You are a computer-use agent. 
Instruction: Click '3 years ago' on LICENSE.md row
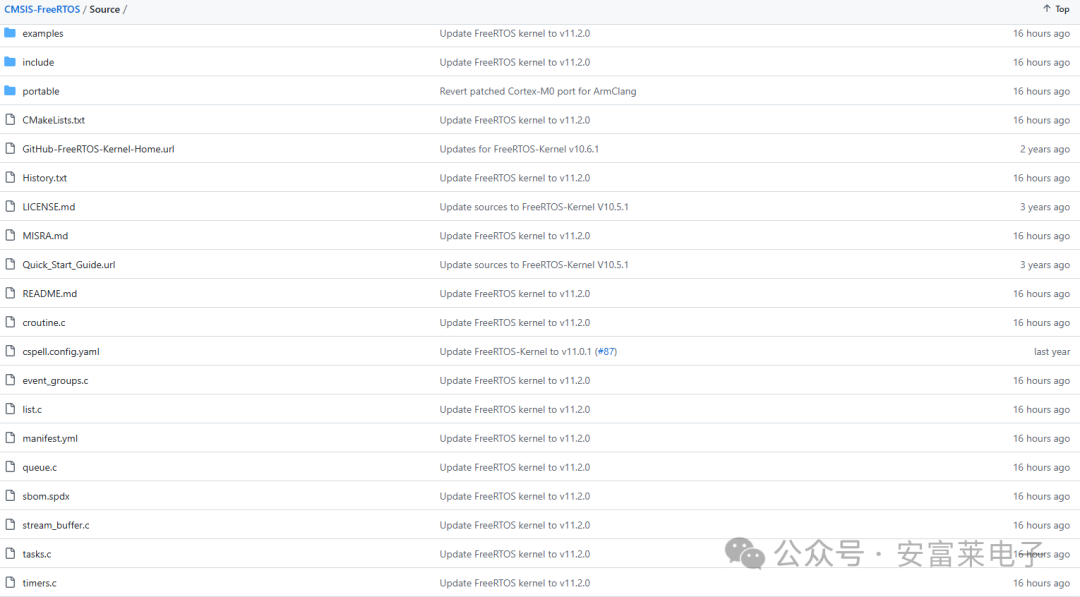point(1045,207)
